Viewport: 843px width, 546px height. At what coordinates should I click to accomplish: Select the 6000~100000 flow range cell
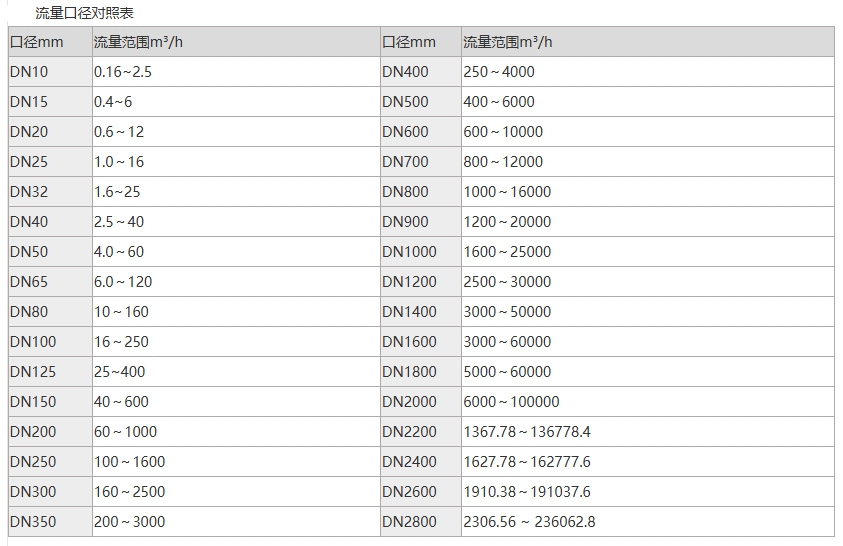(x=511, y=402)
